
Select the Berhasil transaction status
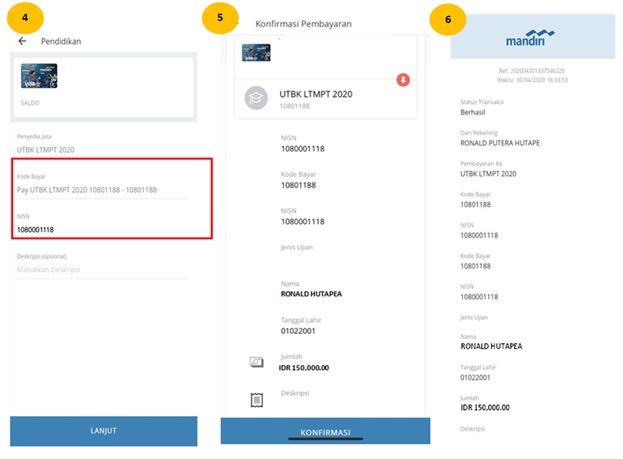(x=472, y=112)
